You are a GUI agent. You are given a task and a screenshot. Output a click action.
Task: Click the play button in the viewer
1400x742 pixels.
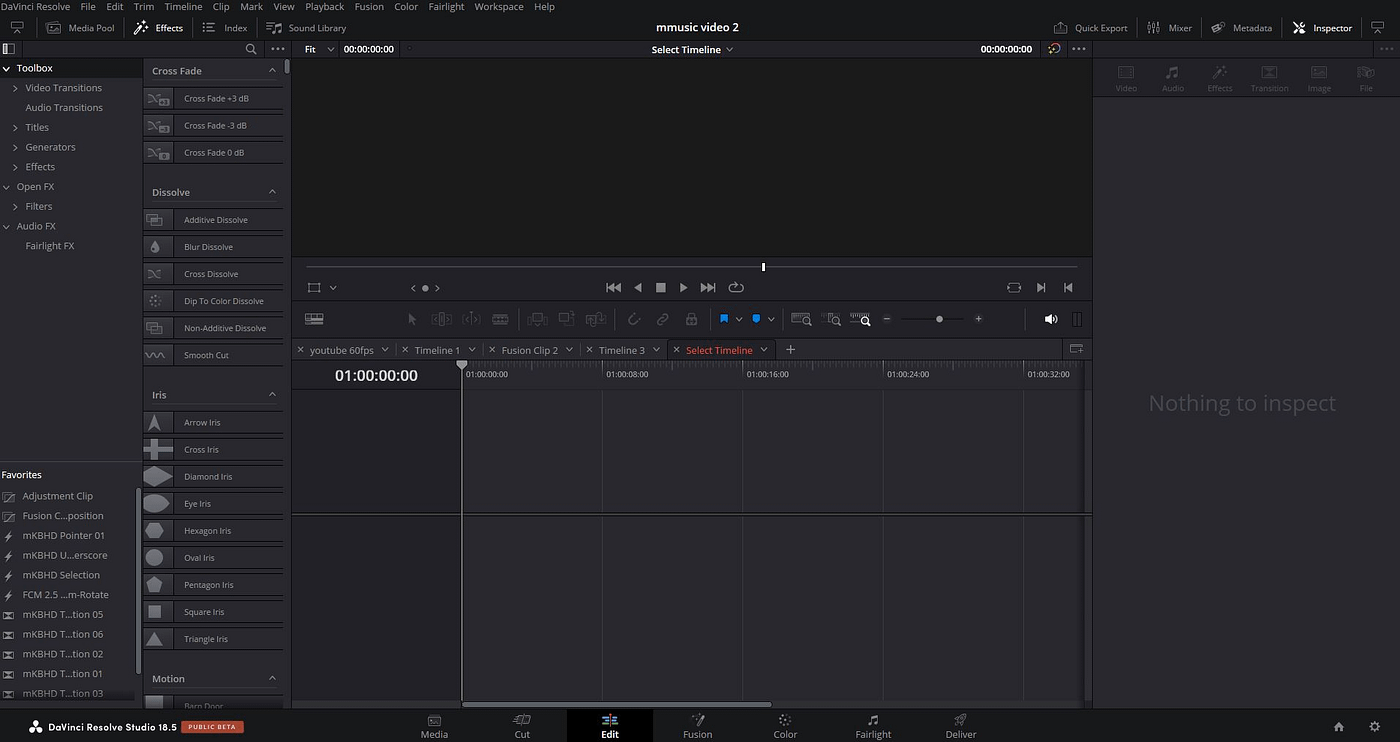tap(683, 288)
